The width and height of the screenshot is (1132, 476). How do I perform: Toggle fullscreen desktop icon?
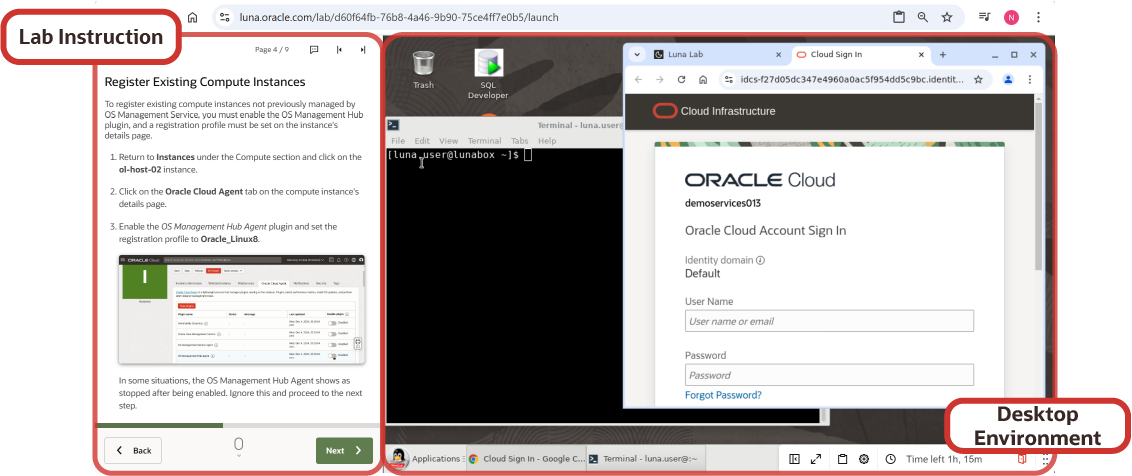click(816, 459)
